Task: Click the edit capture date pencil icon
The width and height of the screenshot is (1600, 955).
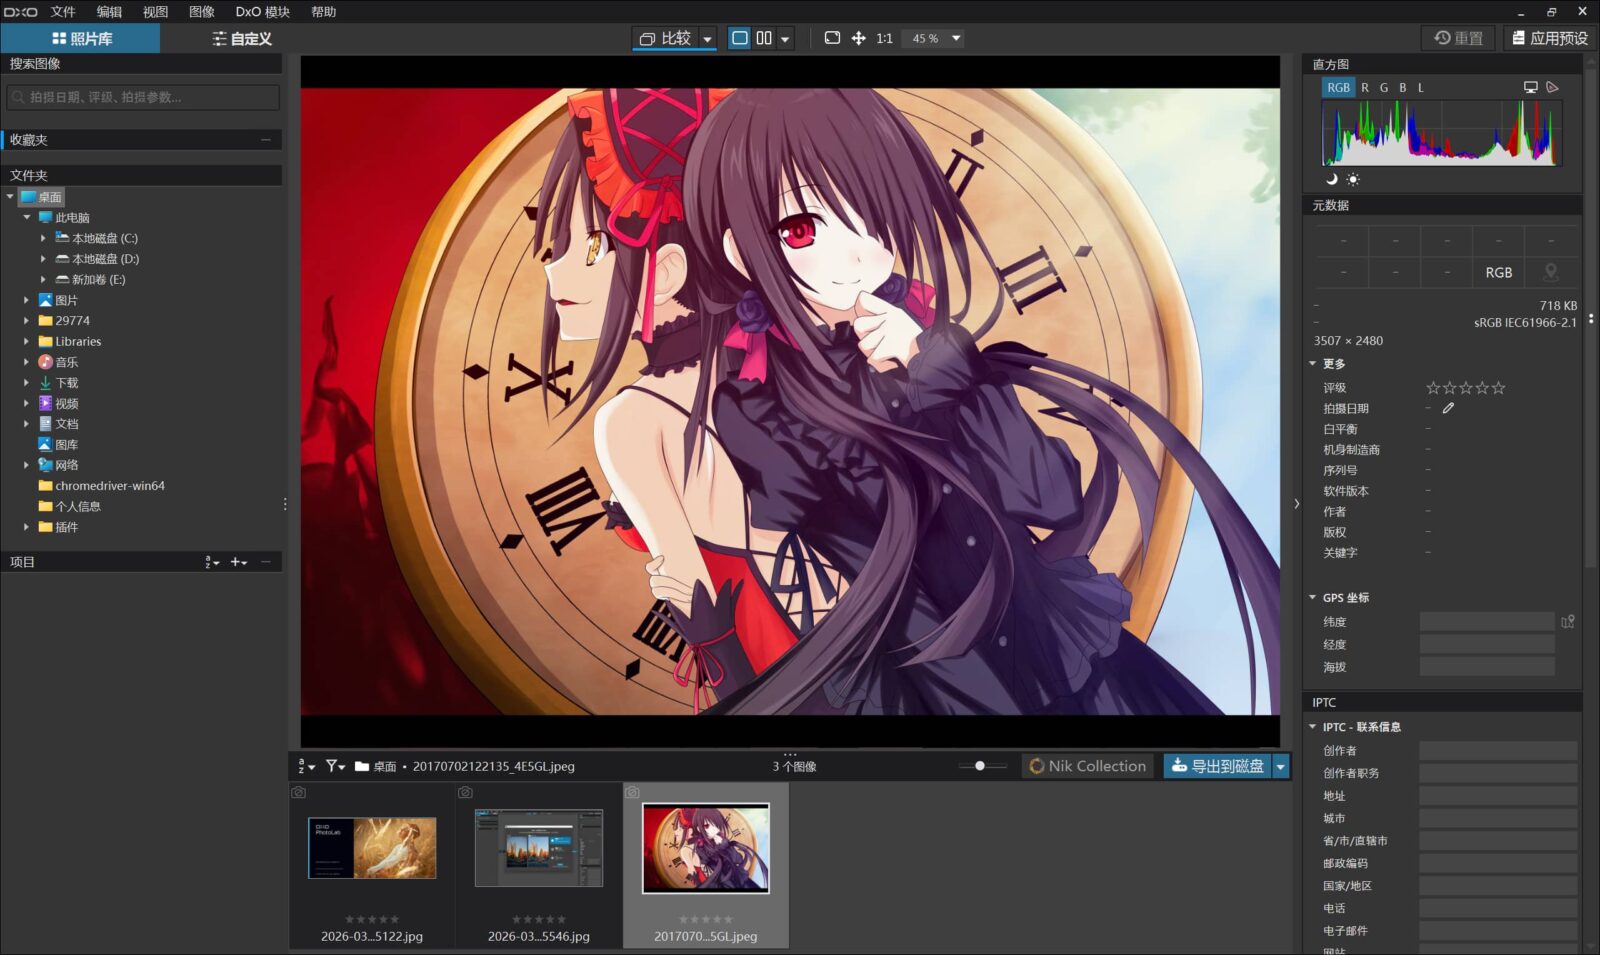Action: click(x=1448, y=408)
